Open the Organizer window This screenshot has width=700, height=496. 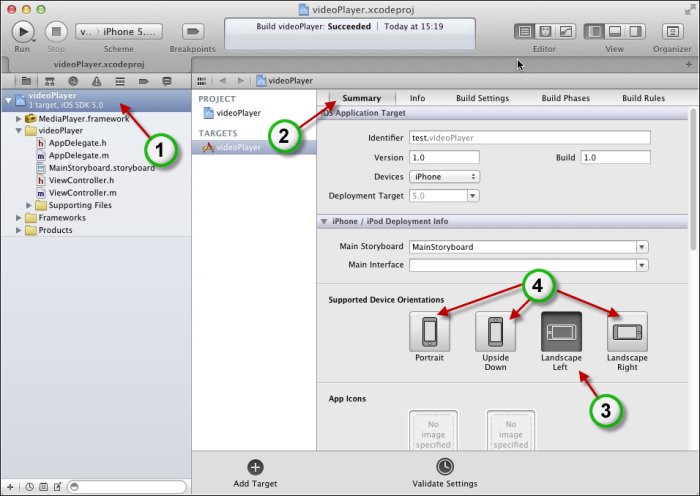[x=672, y=31]
